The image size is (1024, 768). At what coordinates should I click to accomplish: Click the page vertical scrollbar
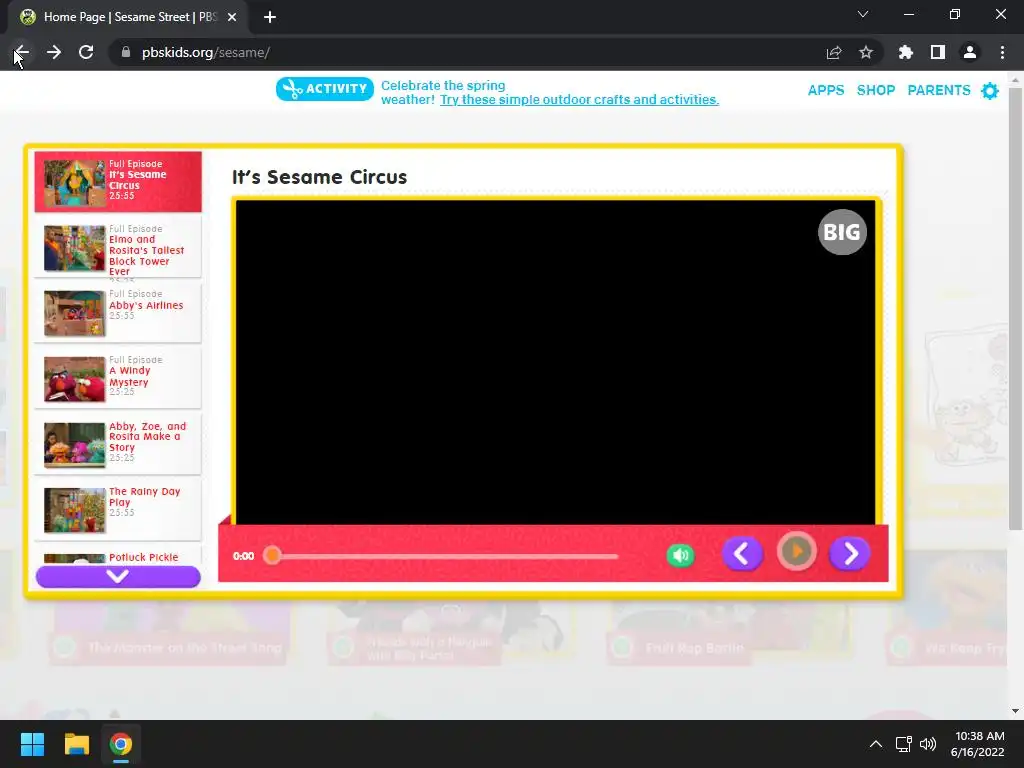(x=1015, y=308)
